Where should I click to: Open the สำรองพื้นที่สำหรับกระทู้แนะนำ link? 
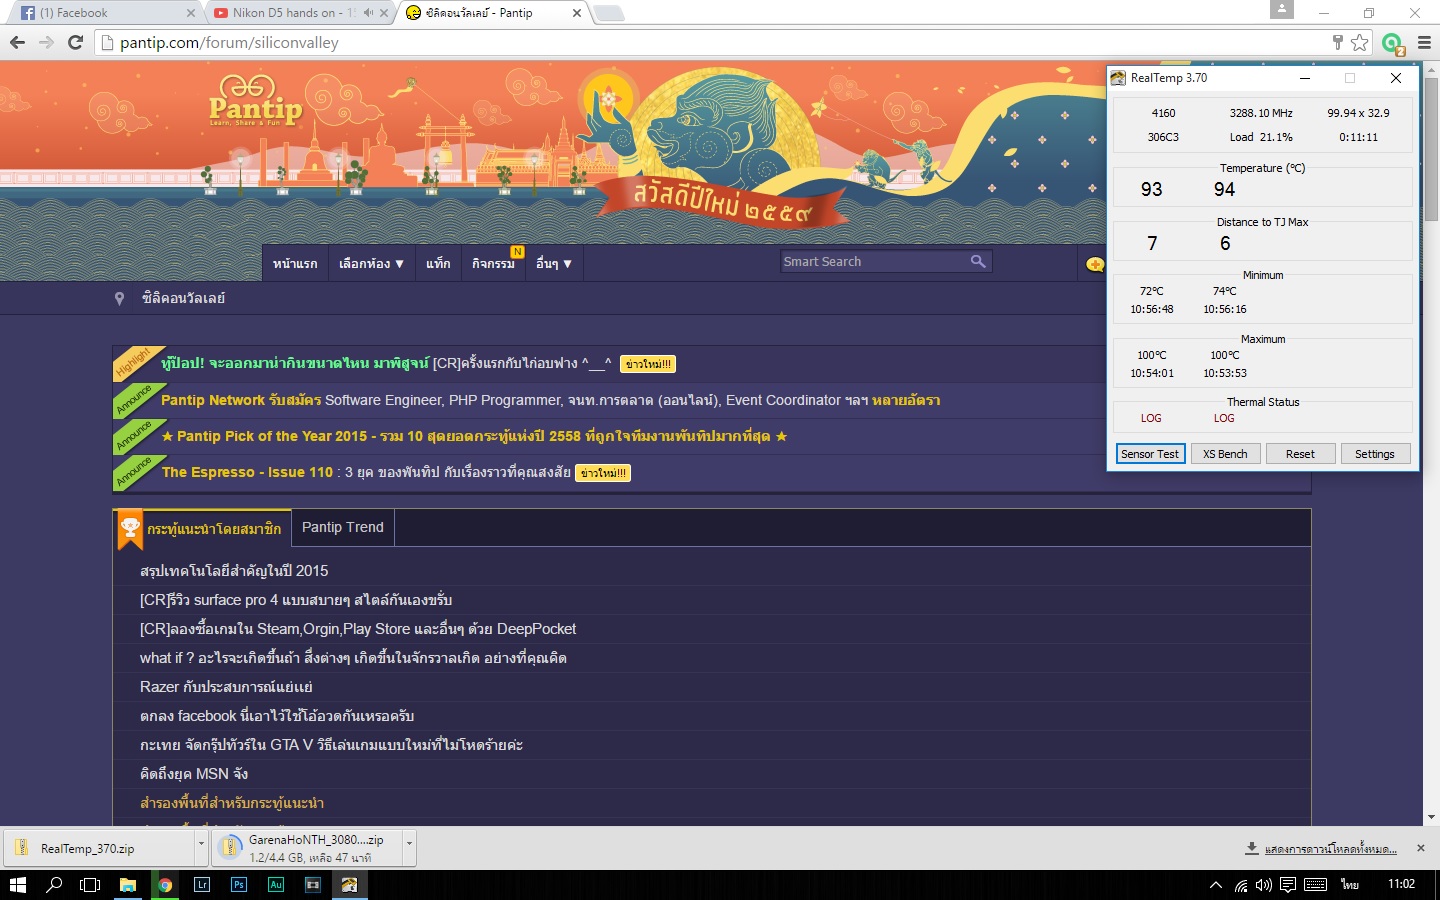tap(232, 803)
